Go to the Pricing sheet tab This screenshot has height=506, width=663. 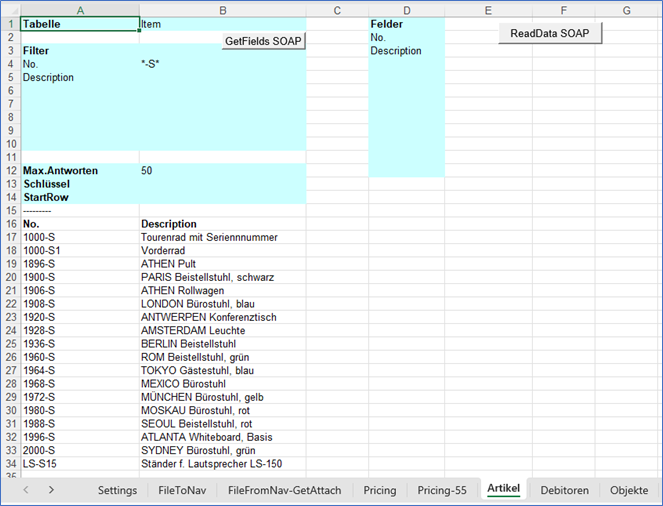pos(379,490)
